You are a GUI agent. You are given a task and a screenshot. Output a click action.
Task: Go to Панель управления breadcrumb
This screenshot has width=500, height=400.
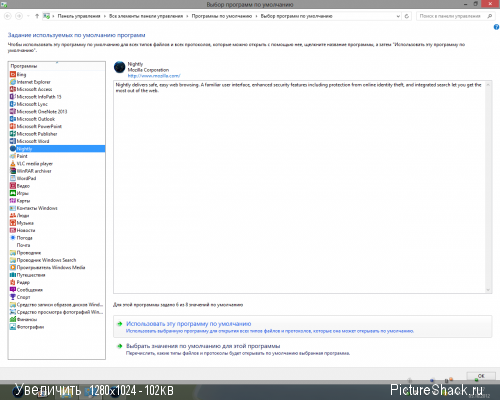click(79, 16)
